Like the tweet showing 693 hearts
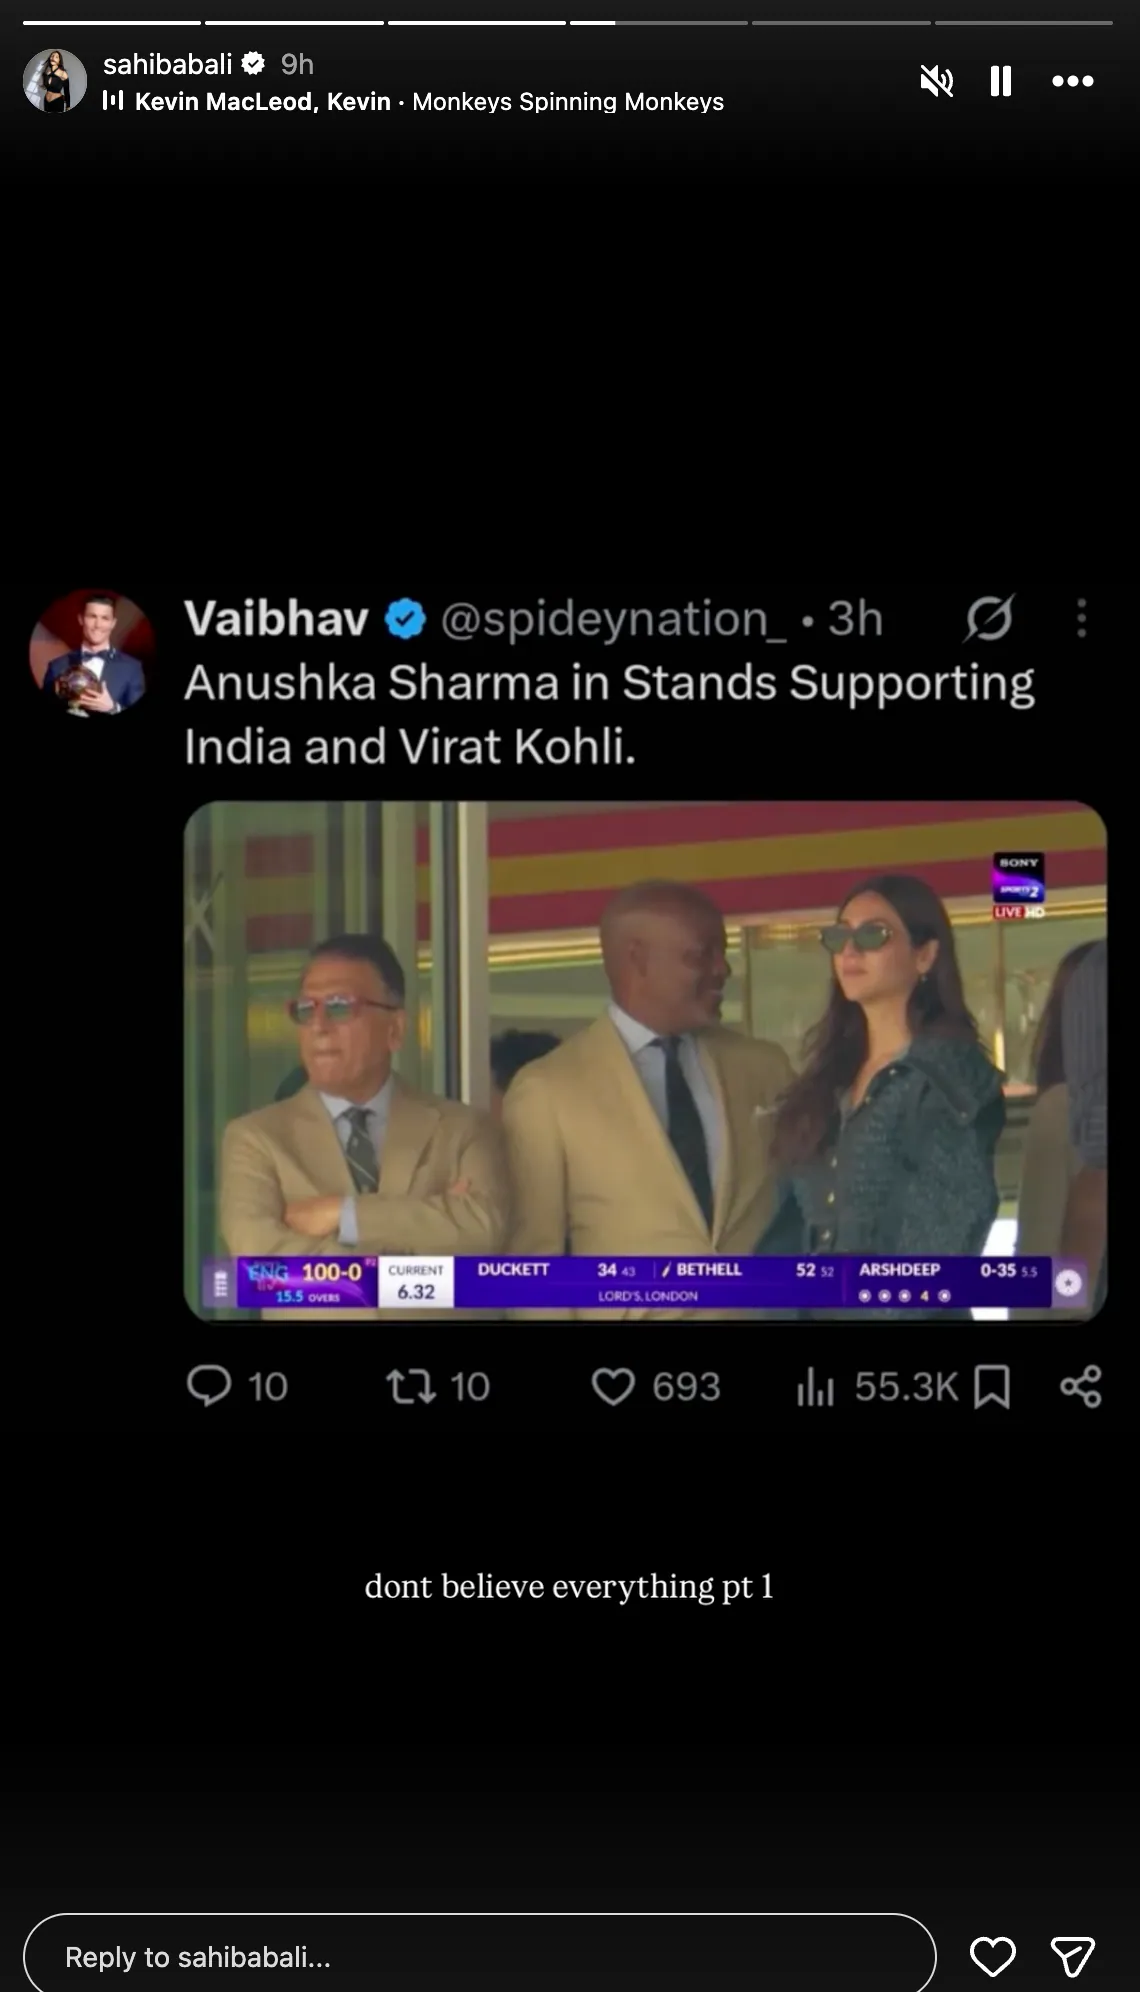 [x=613, y=1386]
